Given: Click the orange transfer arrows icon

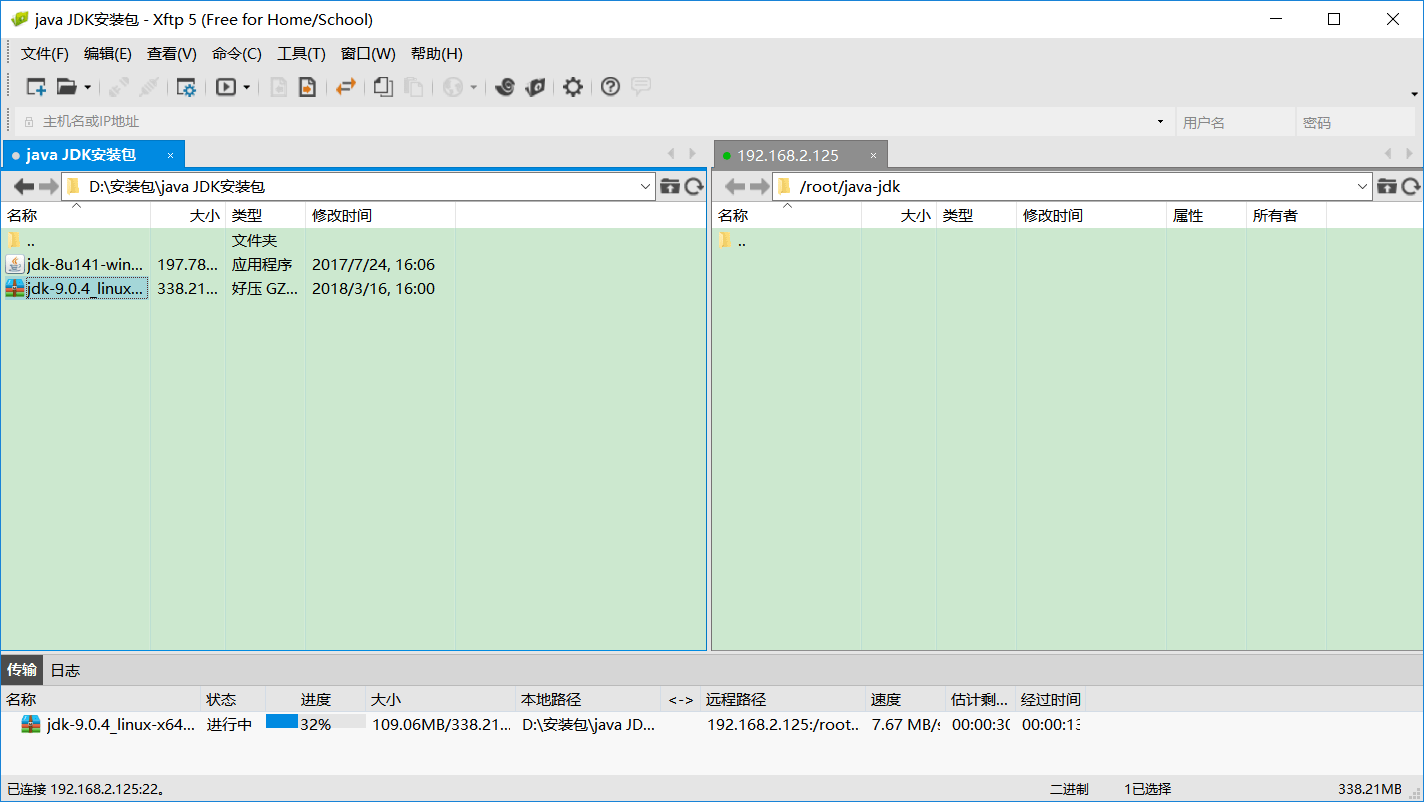Looking at the screenshot, I should (346, 87).
